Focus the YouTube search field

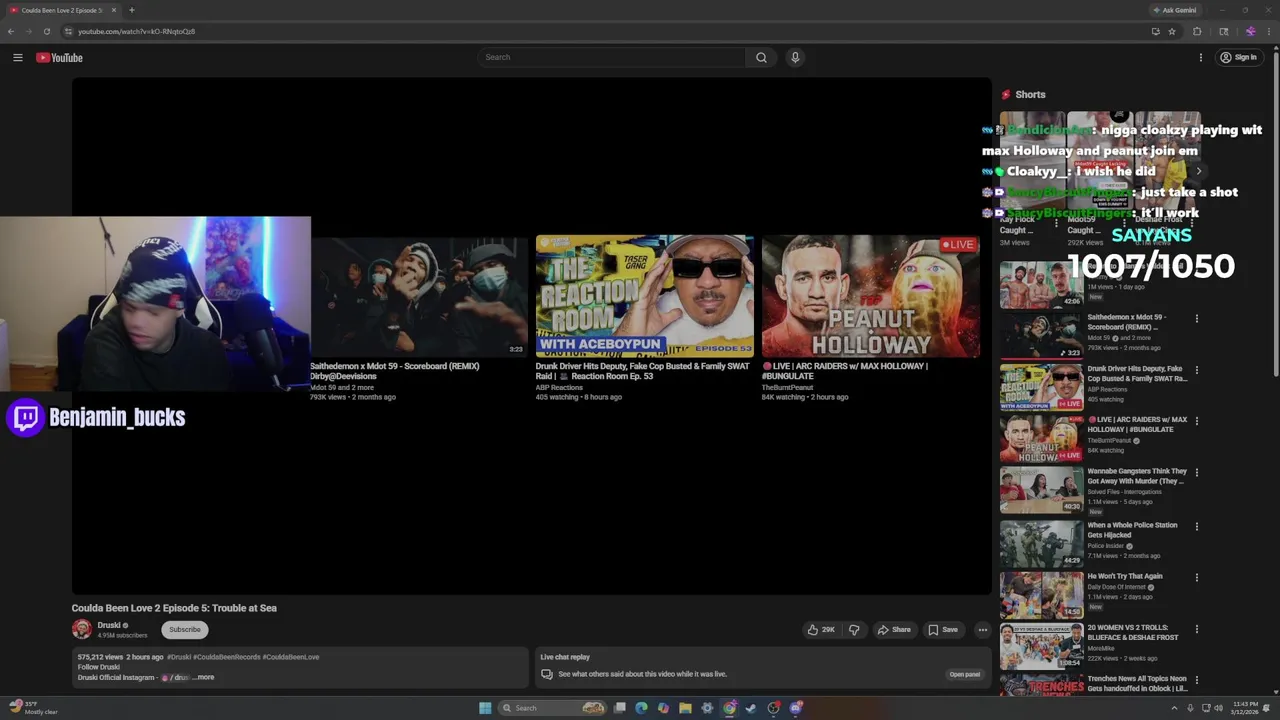pyautogui.click(x=611, y=57)
